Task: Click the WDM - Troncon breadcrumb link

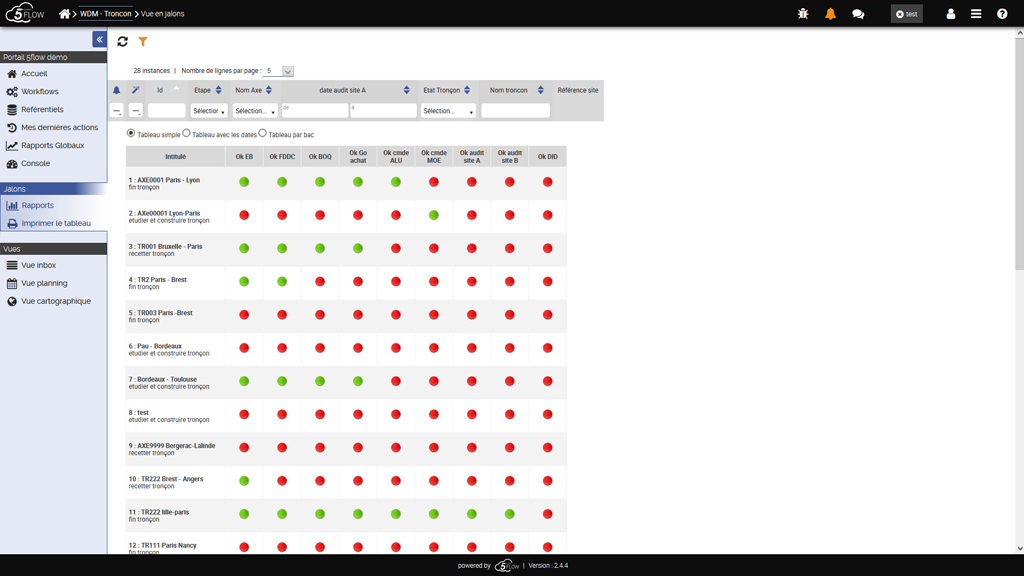Action: (105, 14)
